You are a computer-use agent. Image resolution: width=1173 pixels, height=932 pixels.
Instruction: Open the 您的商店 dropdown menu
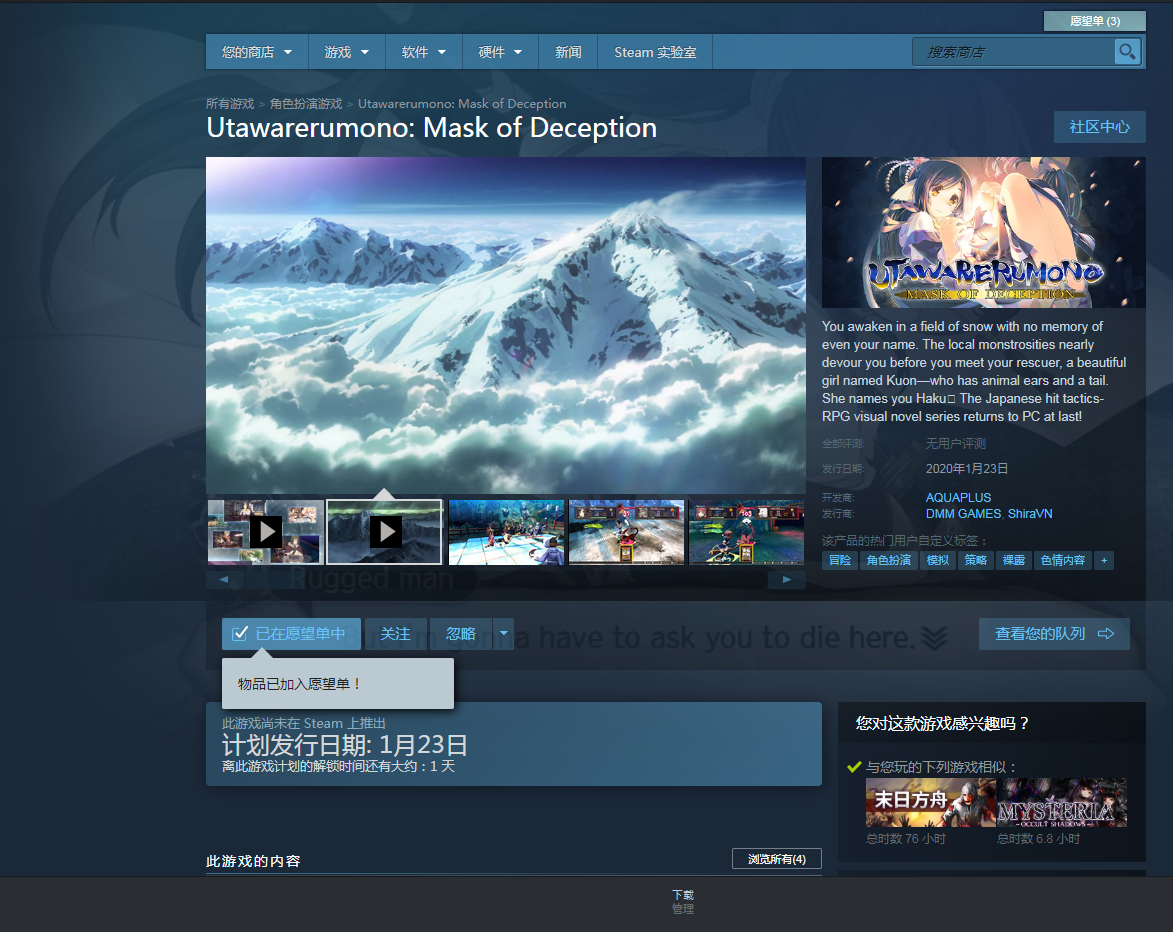click(257, 52)
